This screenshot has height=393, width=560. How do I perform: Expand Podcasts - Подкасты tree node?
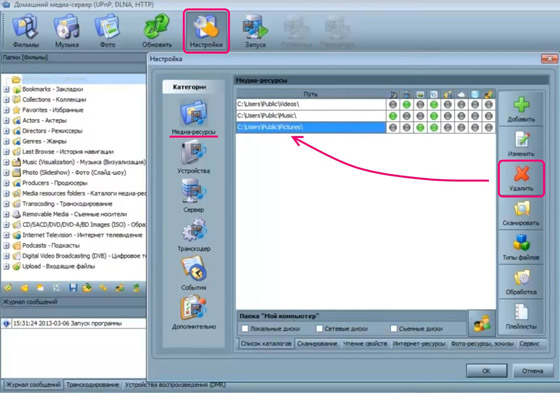click(6, 245)
